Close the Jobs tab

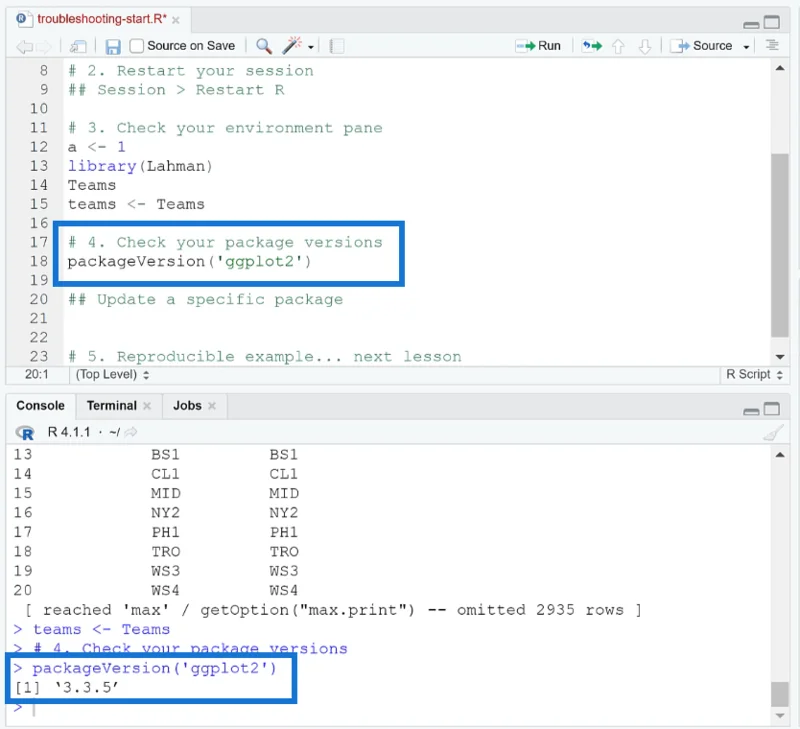click(x=212, y=406)
